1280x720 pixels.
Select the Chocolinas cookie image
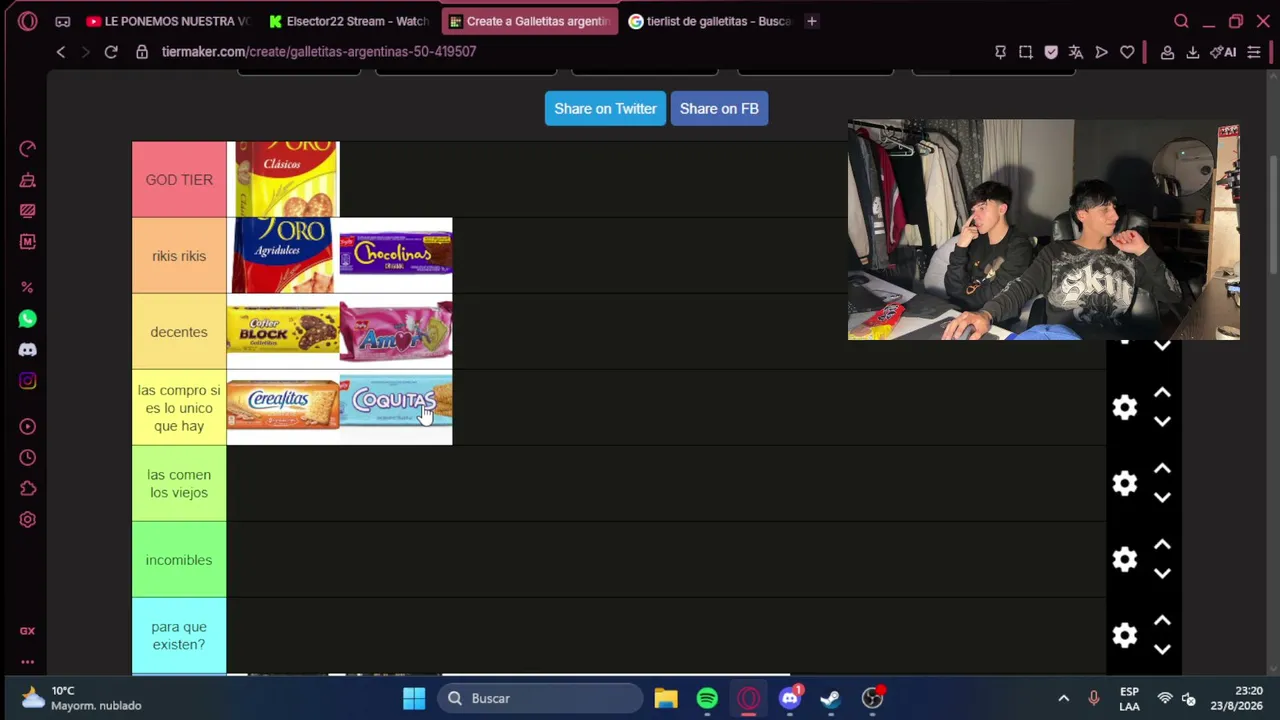(396, 256)
